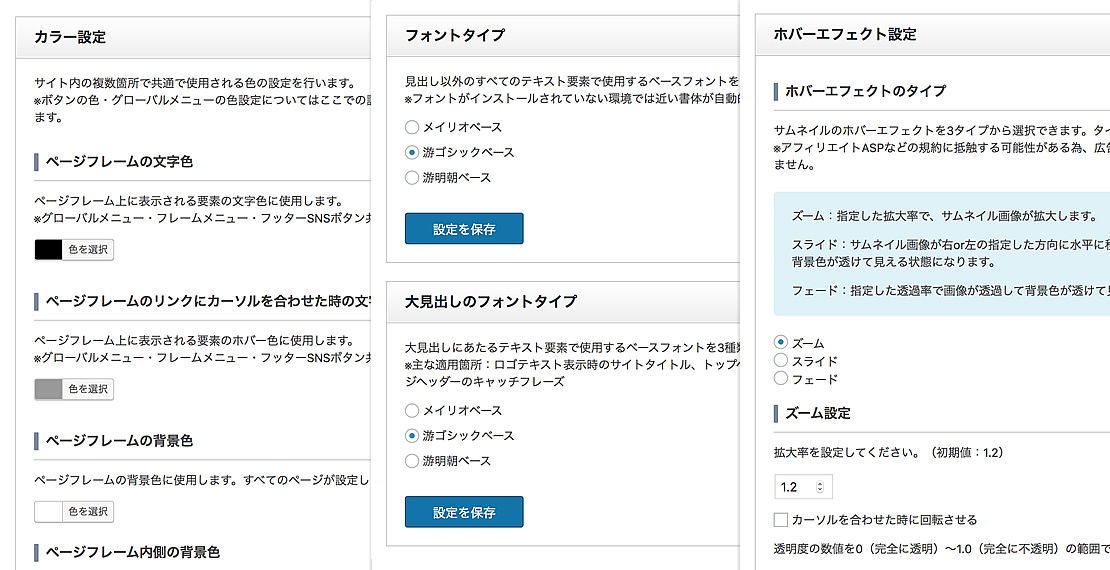The width and height of the screenshot is (1110, 570).
Task: Click 色を選択 button under ページフレームの文字色
Action: point(88,249)
